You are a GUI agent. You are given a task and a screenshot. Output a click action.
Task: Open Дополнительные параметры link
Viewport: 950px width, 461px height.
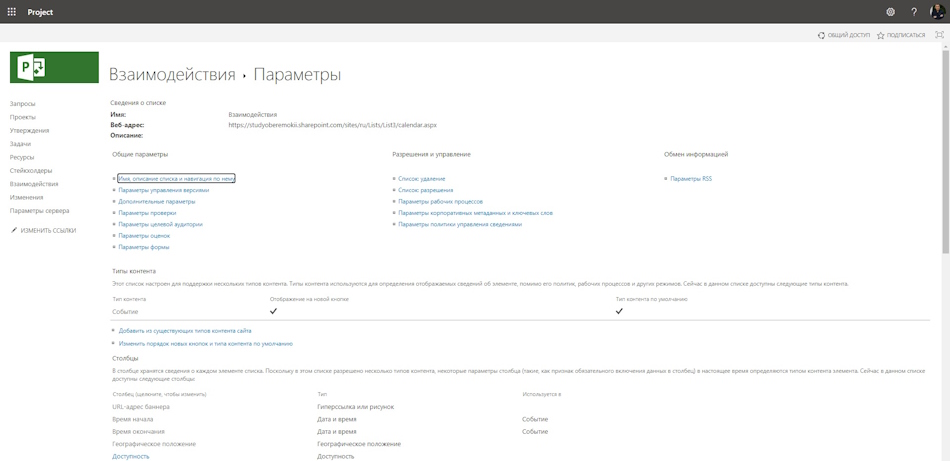pos(157,202)
